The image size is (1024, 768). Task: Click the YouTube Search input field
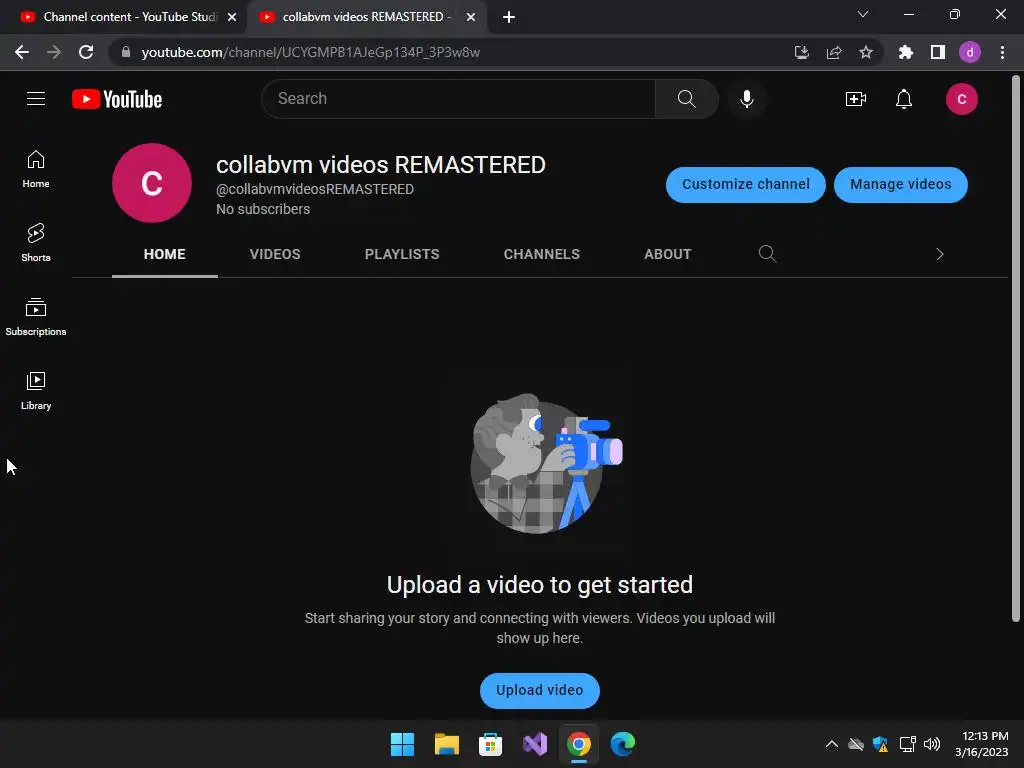click(458, 99)
